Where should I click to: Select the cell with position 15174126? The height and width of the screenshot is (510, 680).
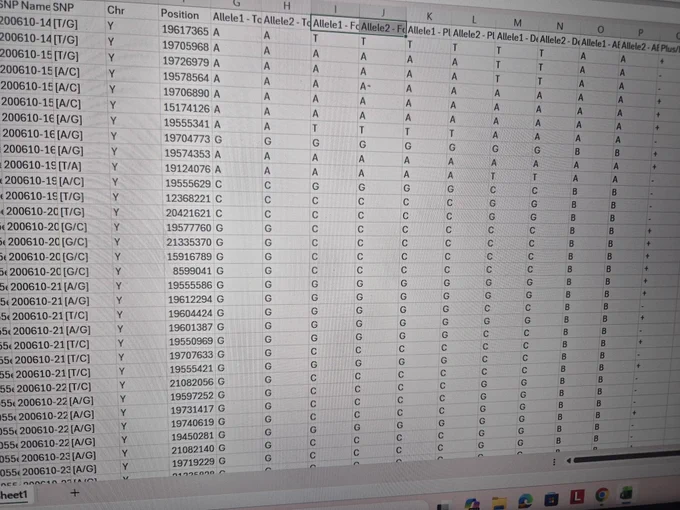pos(187,108)
